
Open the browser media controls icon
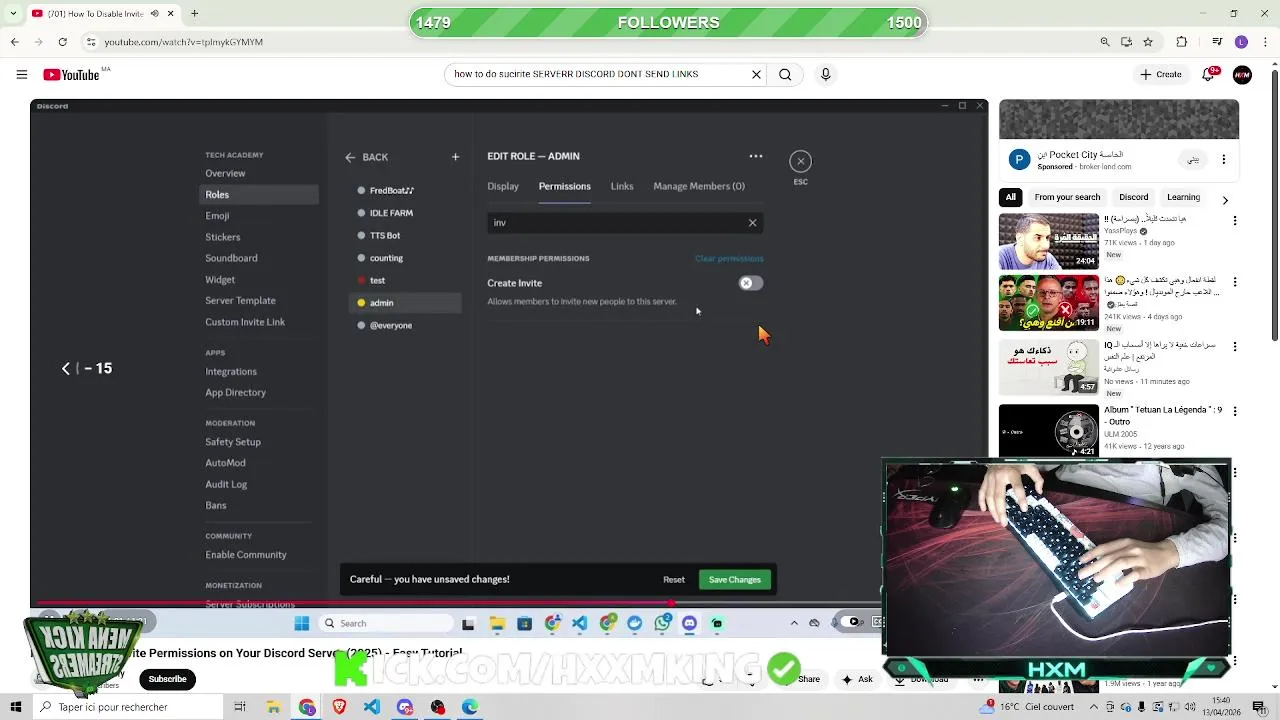(x=1217, y=42)
